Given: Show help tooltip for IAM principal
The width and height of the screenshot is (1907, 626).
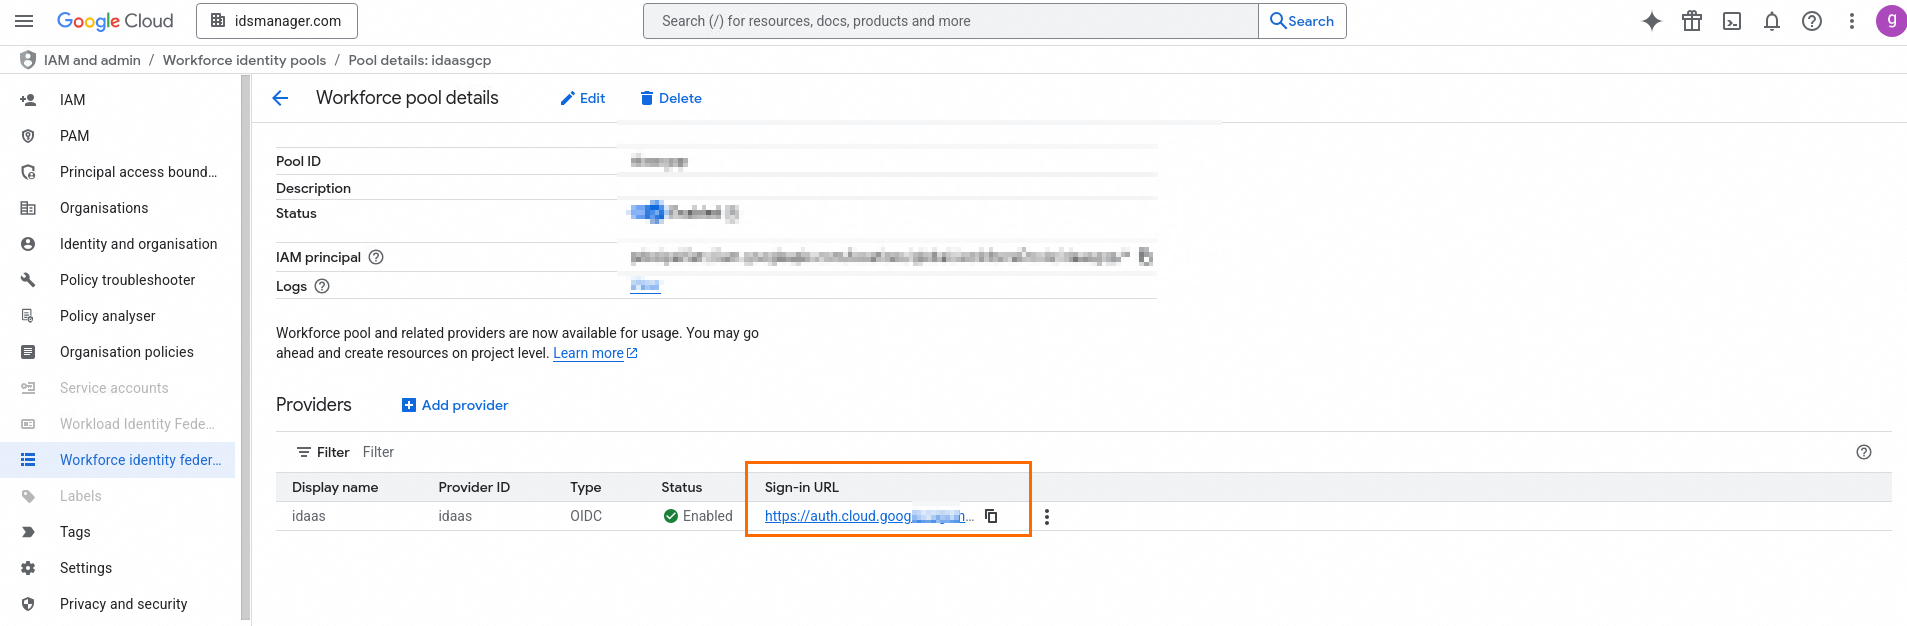Looking at the screenshot, I should (376, 257).
